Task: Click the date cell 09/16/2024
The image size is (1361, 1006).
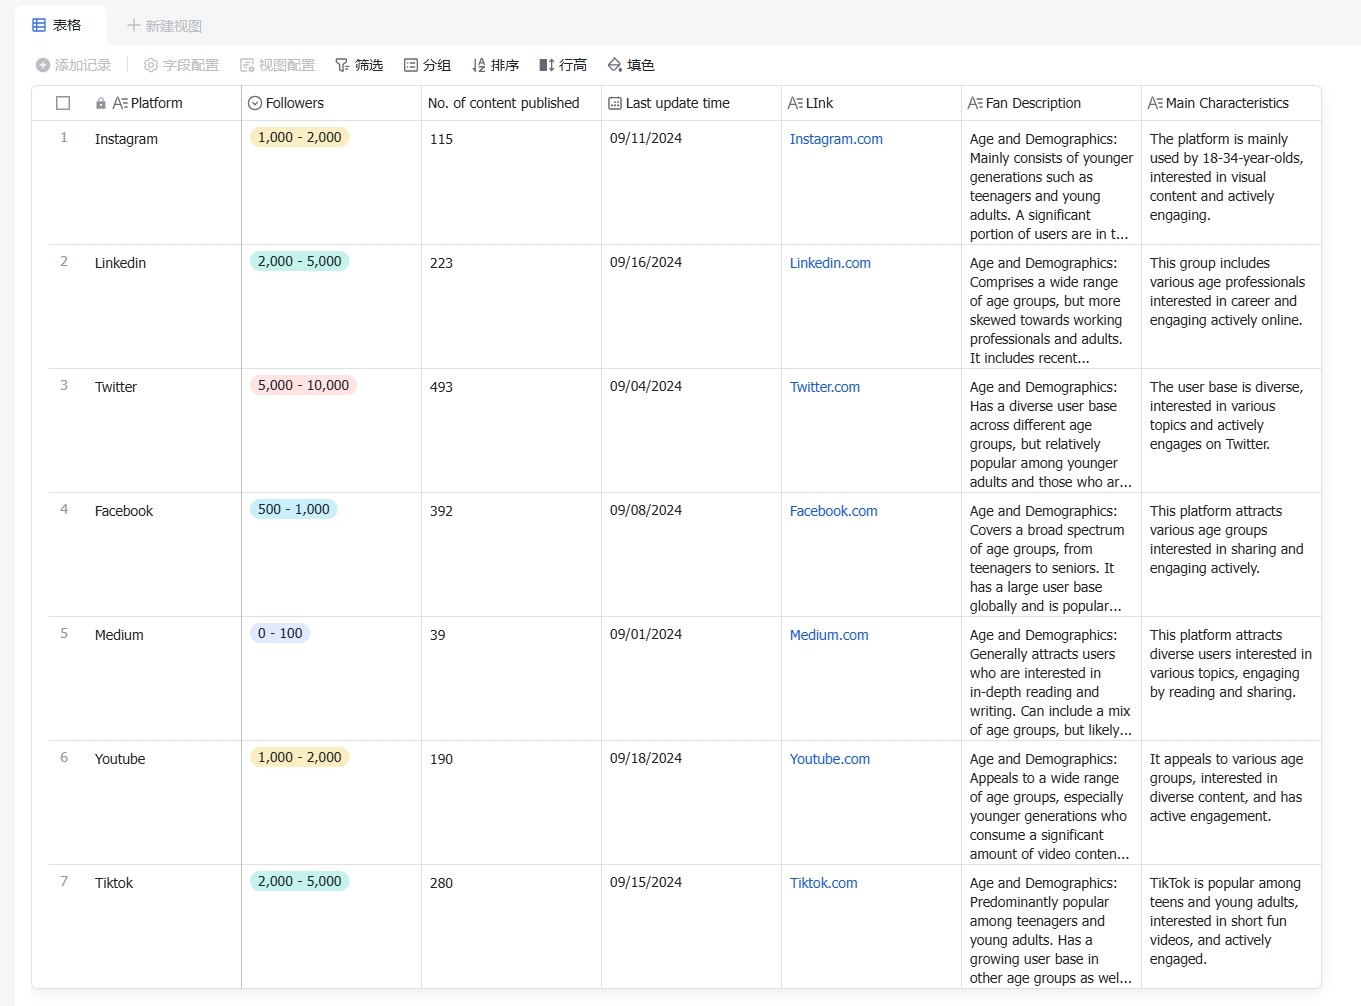Action: pos(691,306)
